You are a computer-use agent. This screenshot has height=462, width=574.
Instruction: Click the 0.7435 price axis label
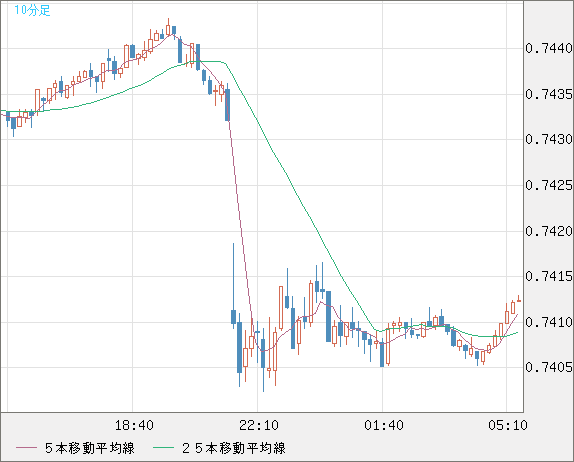tap(549, 94)
